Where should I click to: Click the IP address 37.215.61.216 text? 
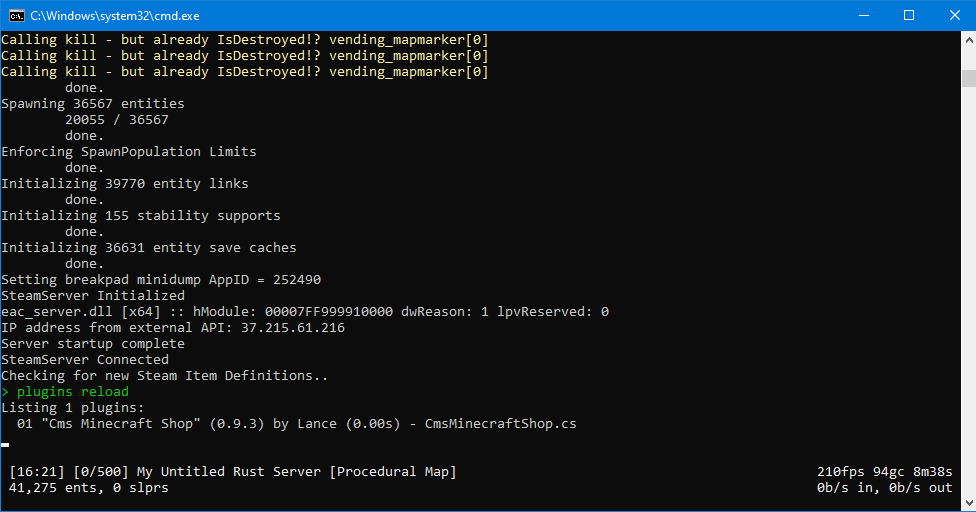(x=292, y=328)
